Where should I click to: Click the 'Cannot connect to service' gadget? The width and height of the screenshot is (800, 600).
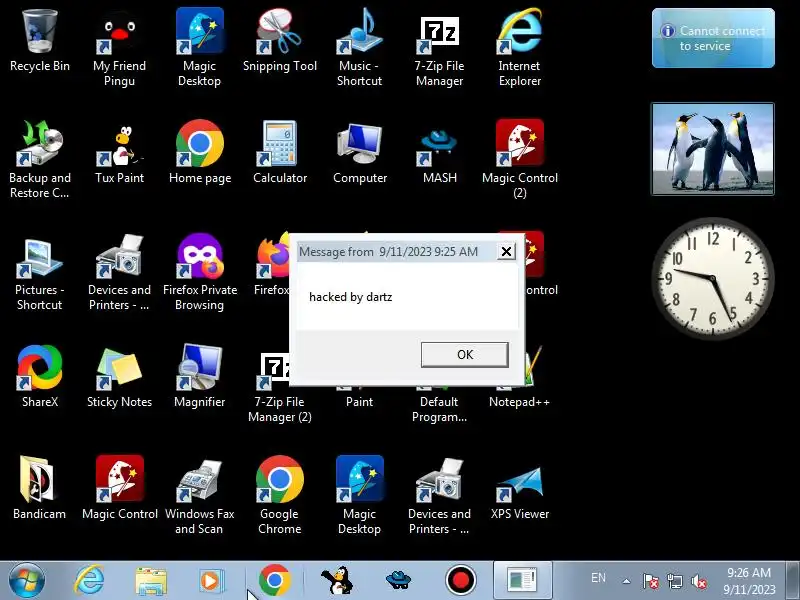[713, 38]
